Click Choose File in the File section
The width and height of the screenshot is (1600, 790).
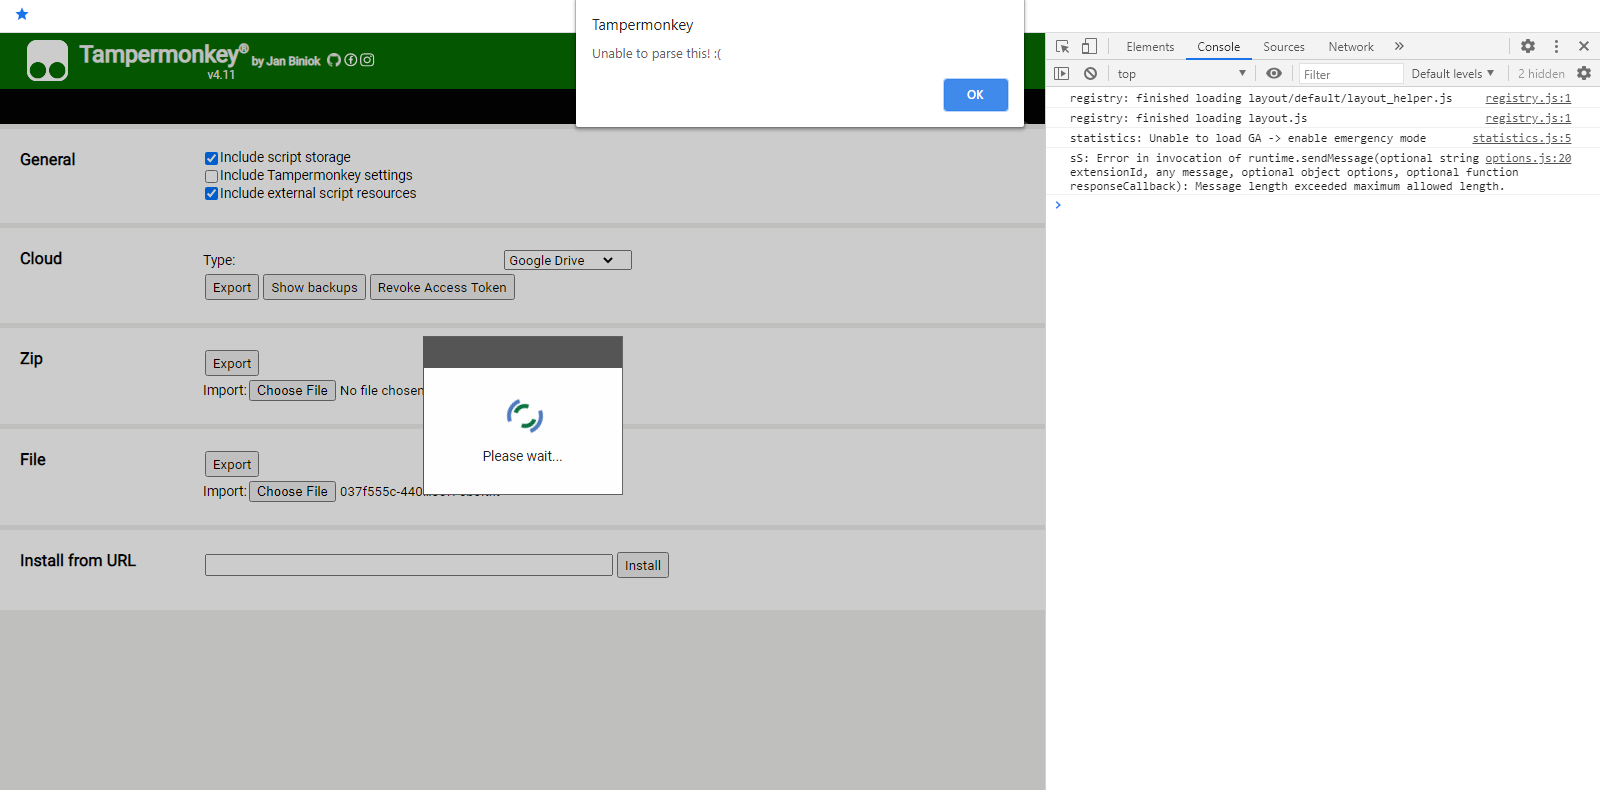292,491
